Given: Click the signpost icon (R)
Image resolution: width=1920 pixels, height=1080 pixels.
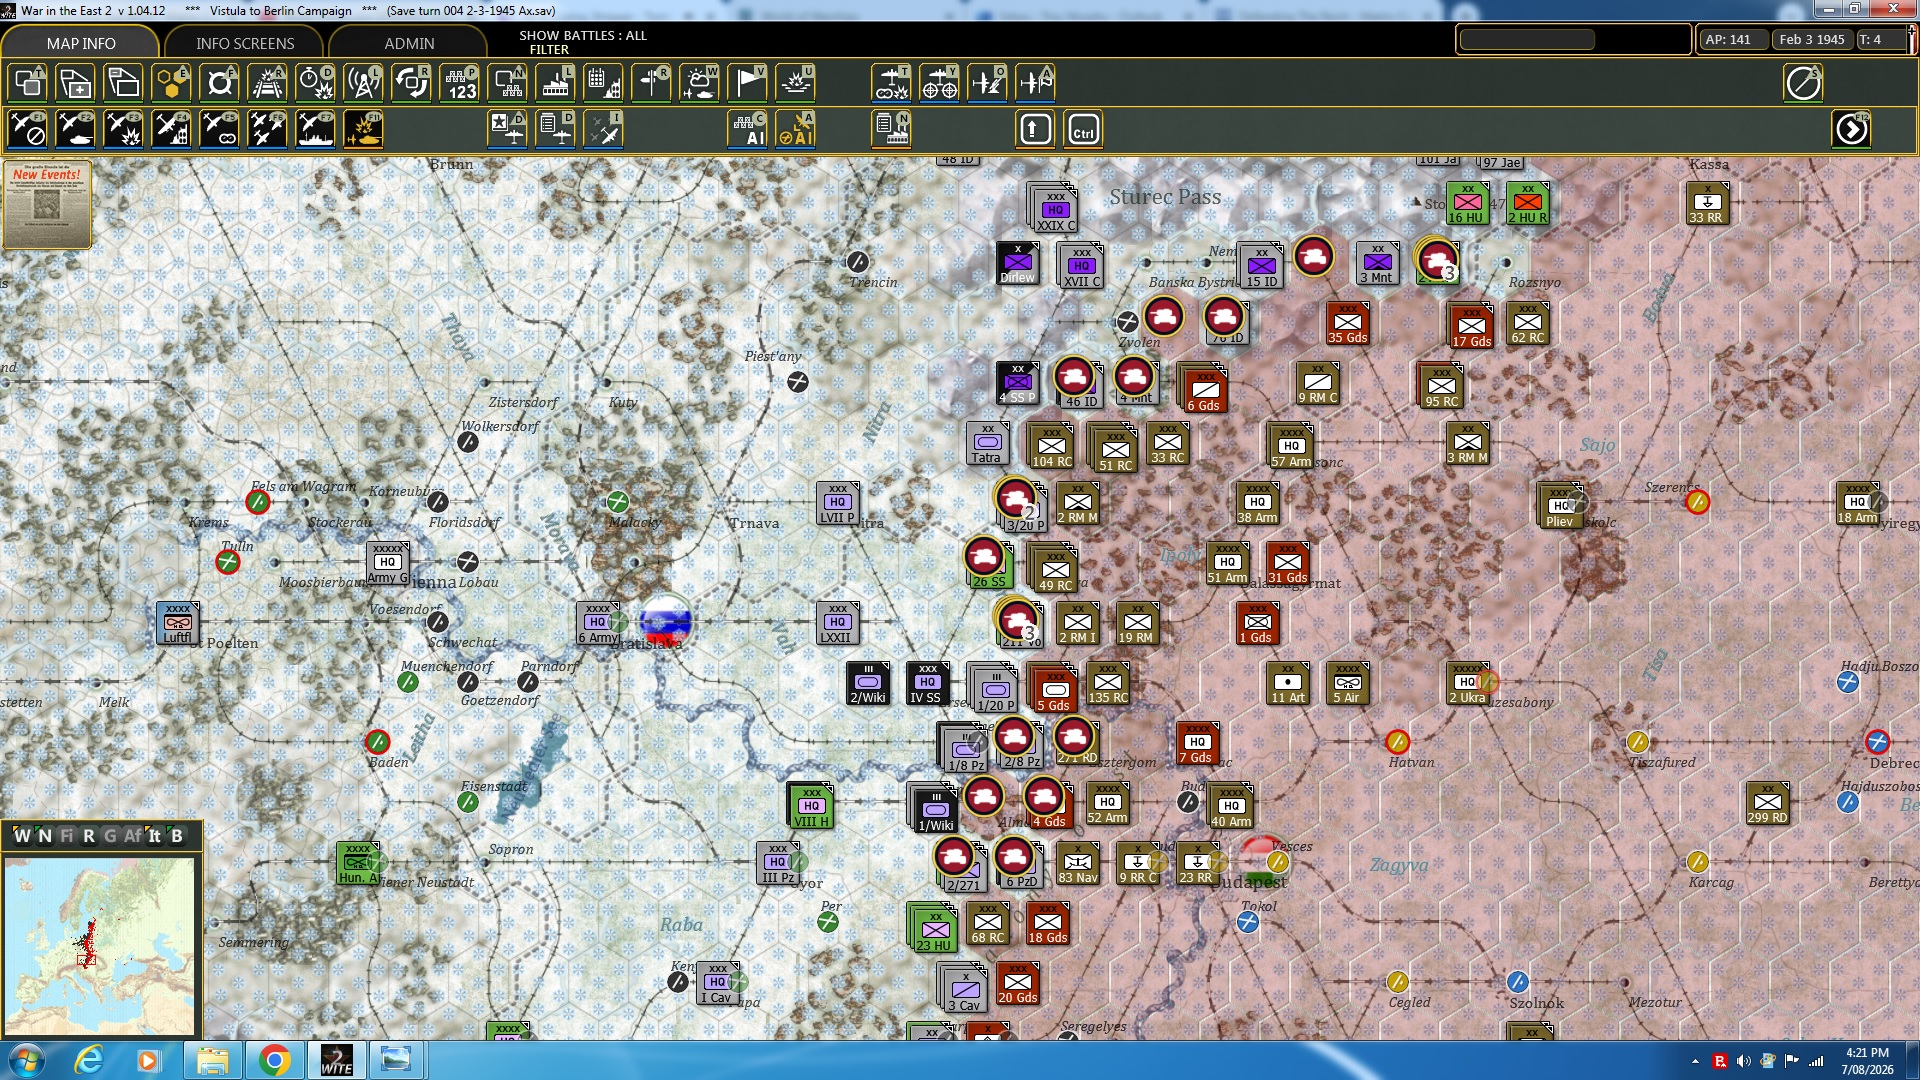Looking at the screenshot, I should click(651, 83).
